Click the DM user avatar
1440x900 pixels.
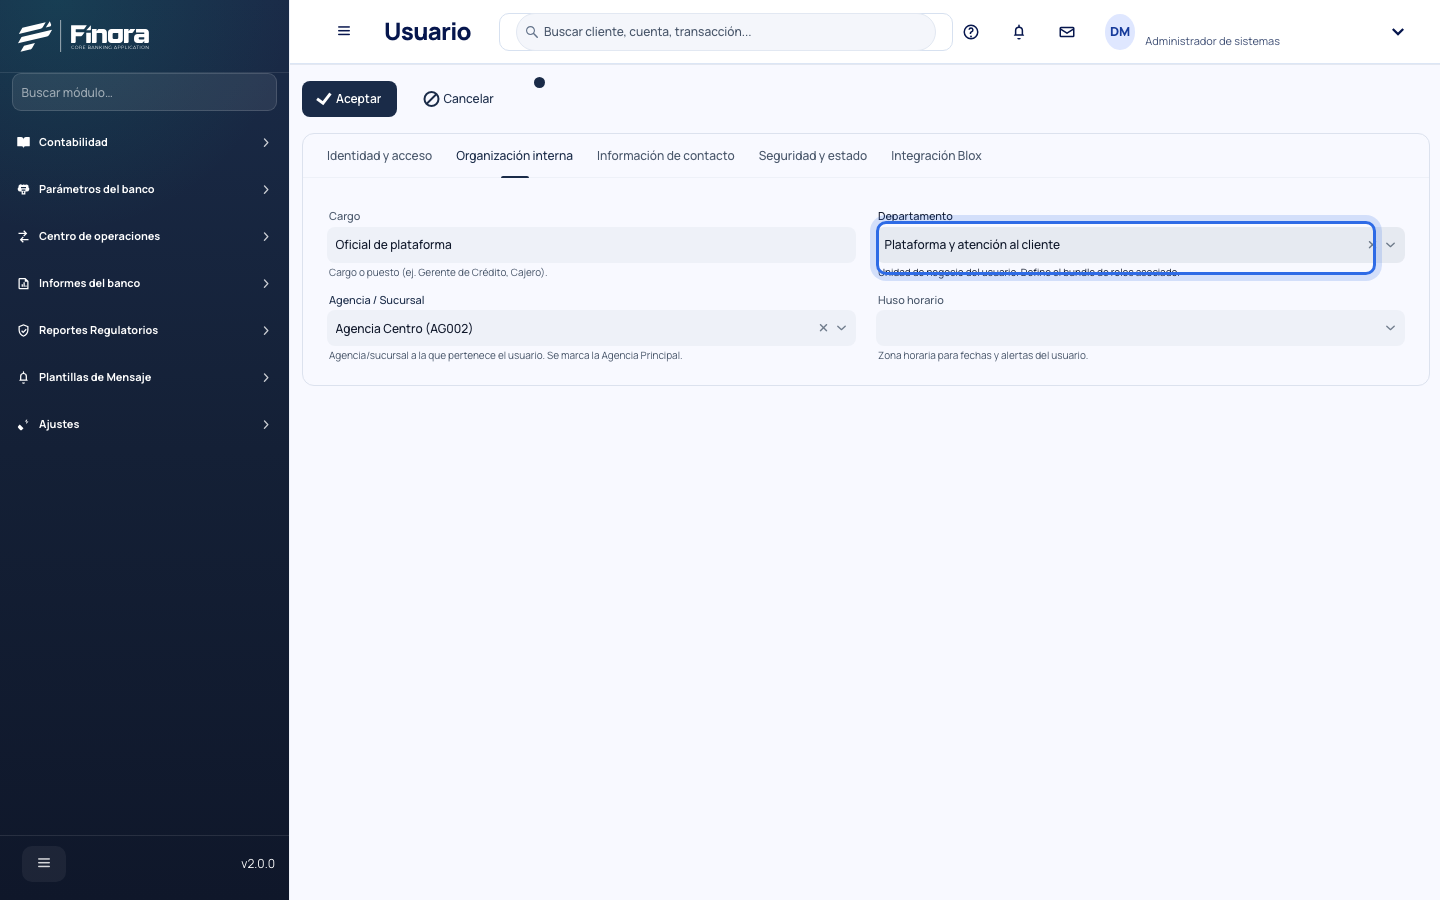1120,32
